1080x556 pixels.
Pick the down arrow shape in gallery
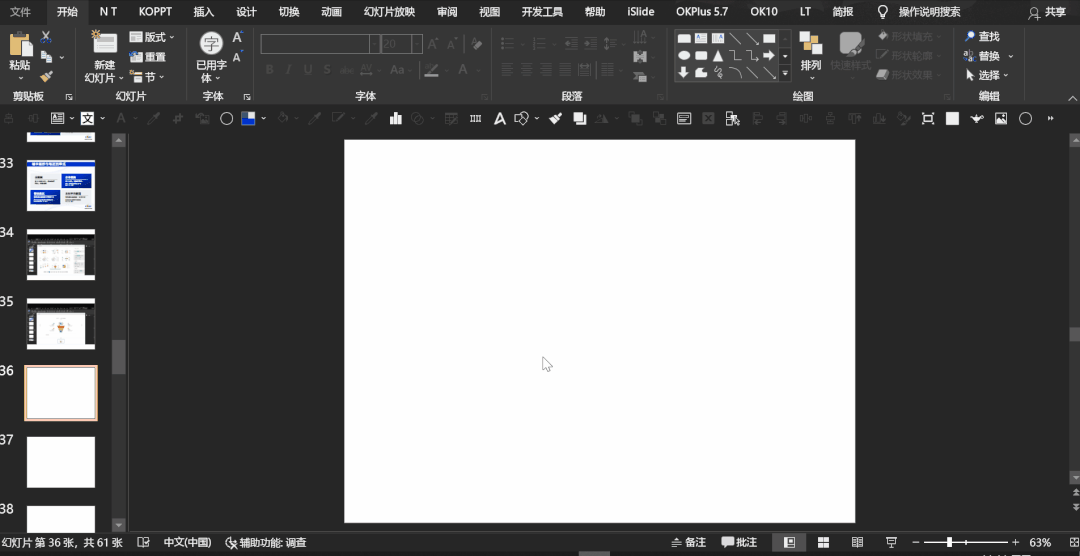(x=684, y=72)
